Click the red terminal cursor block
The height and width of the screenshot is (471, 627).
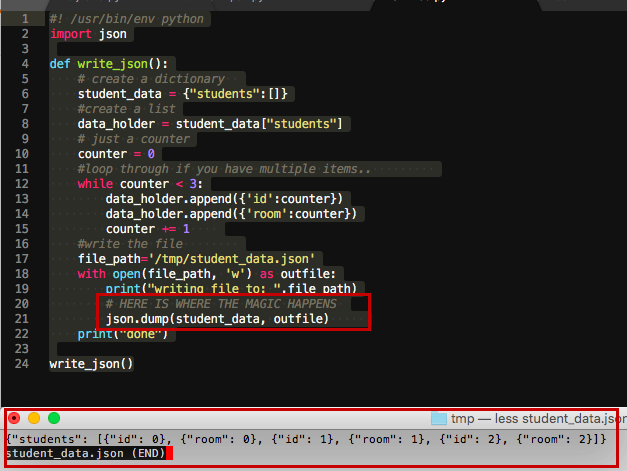[x=169, y=453]
